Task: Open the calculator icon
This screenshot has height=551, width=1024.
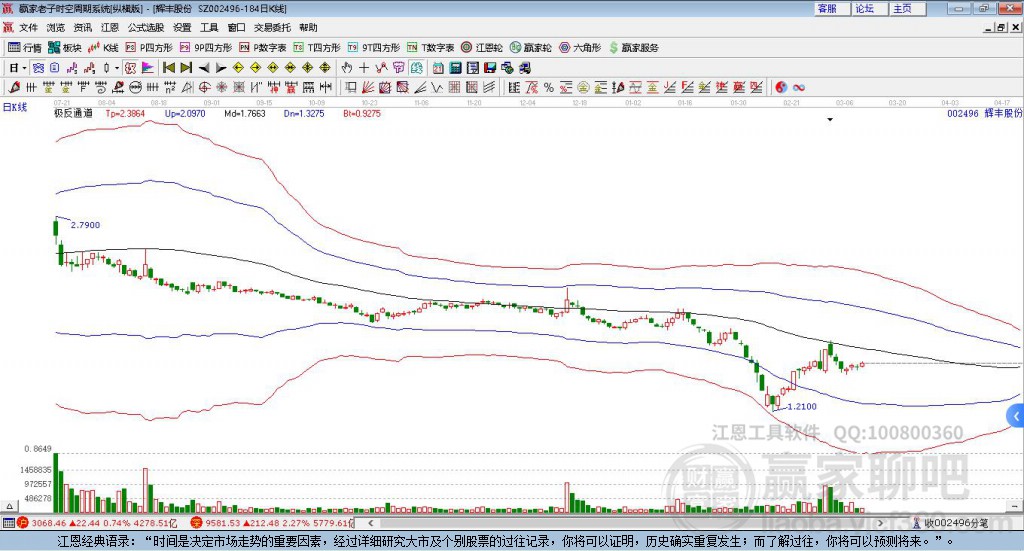Action: (x=455, y=68)
